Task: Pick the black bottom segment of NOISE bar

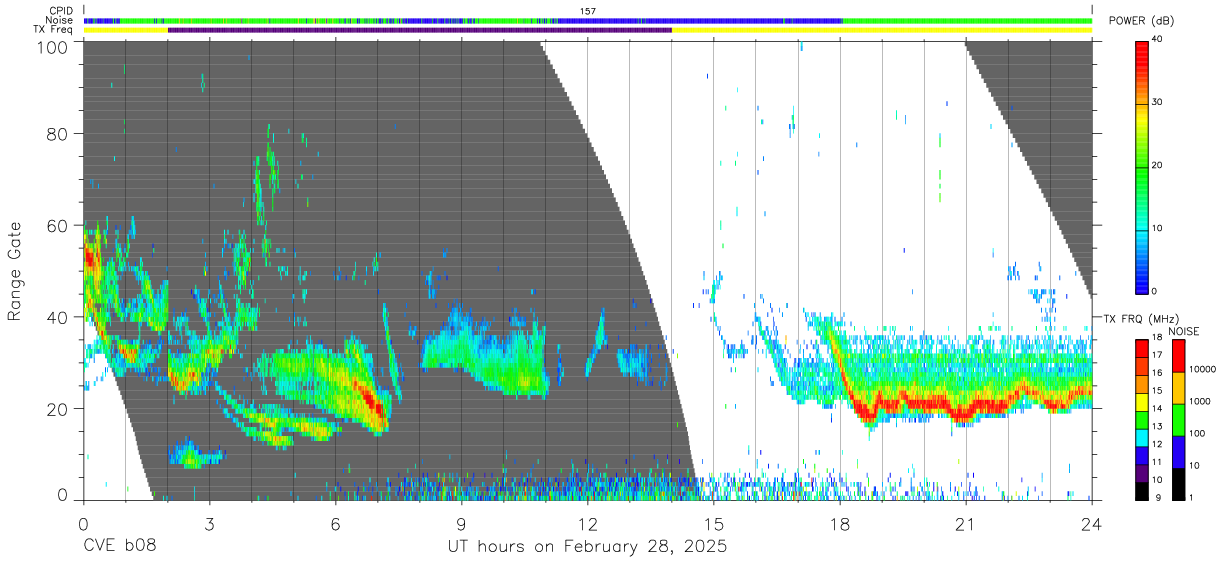Action: point(1177,483)
